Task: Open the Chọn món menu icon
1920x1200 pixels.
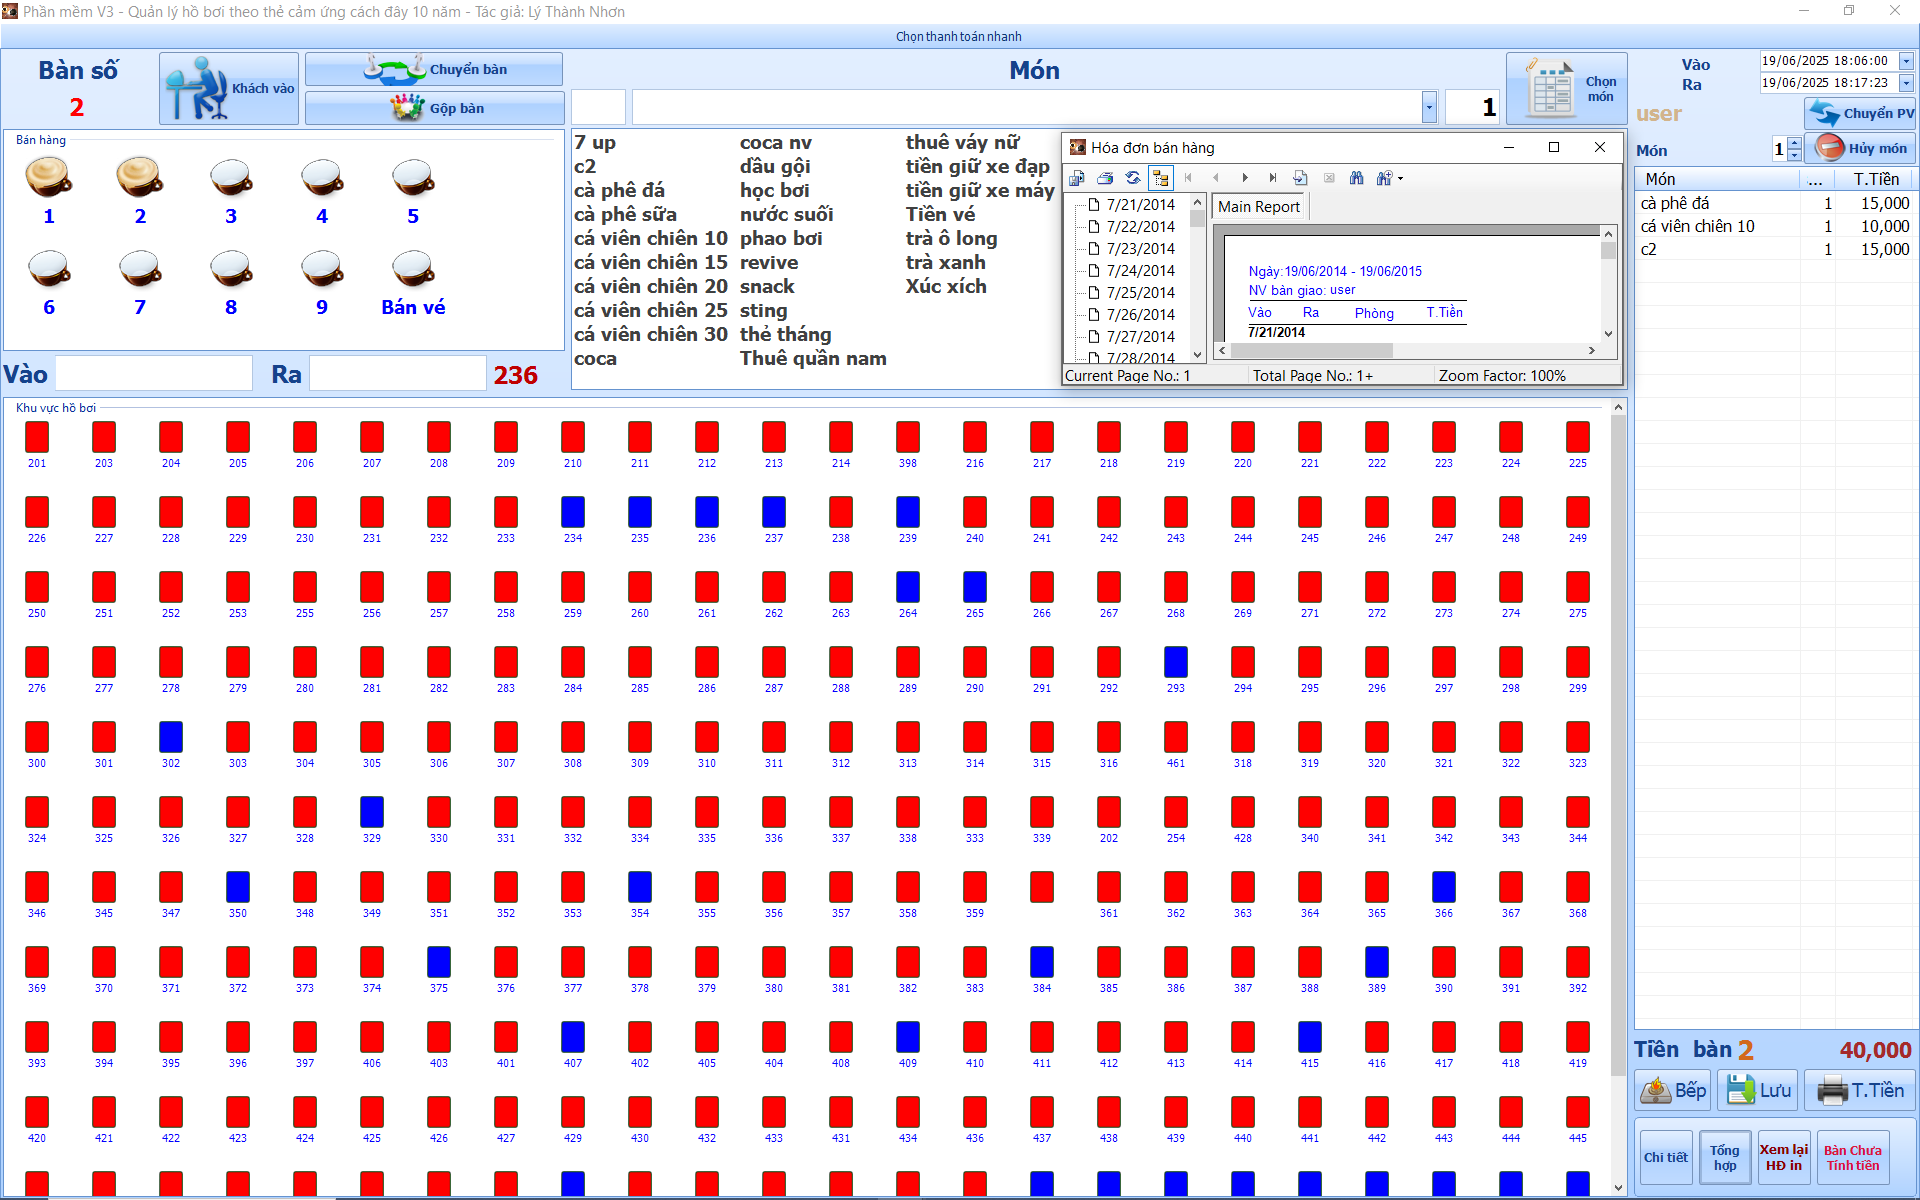Action: [x=1567, y=88]
